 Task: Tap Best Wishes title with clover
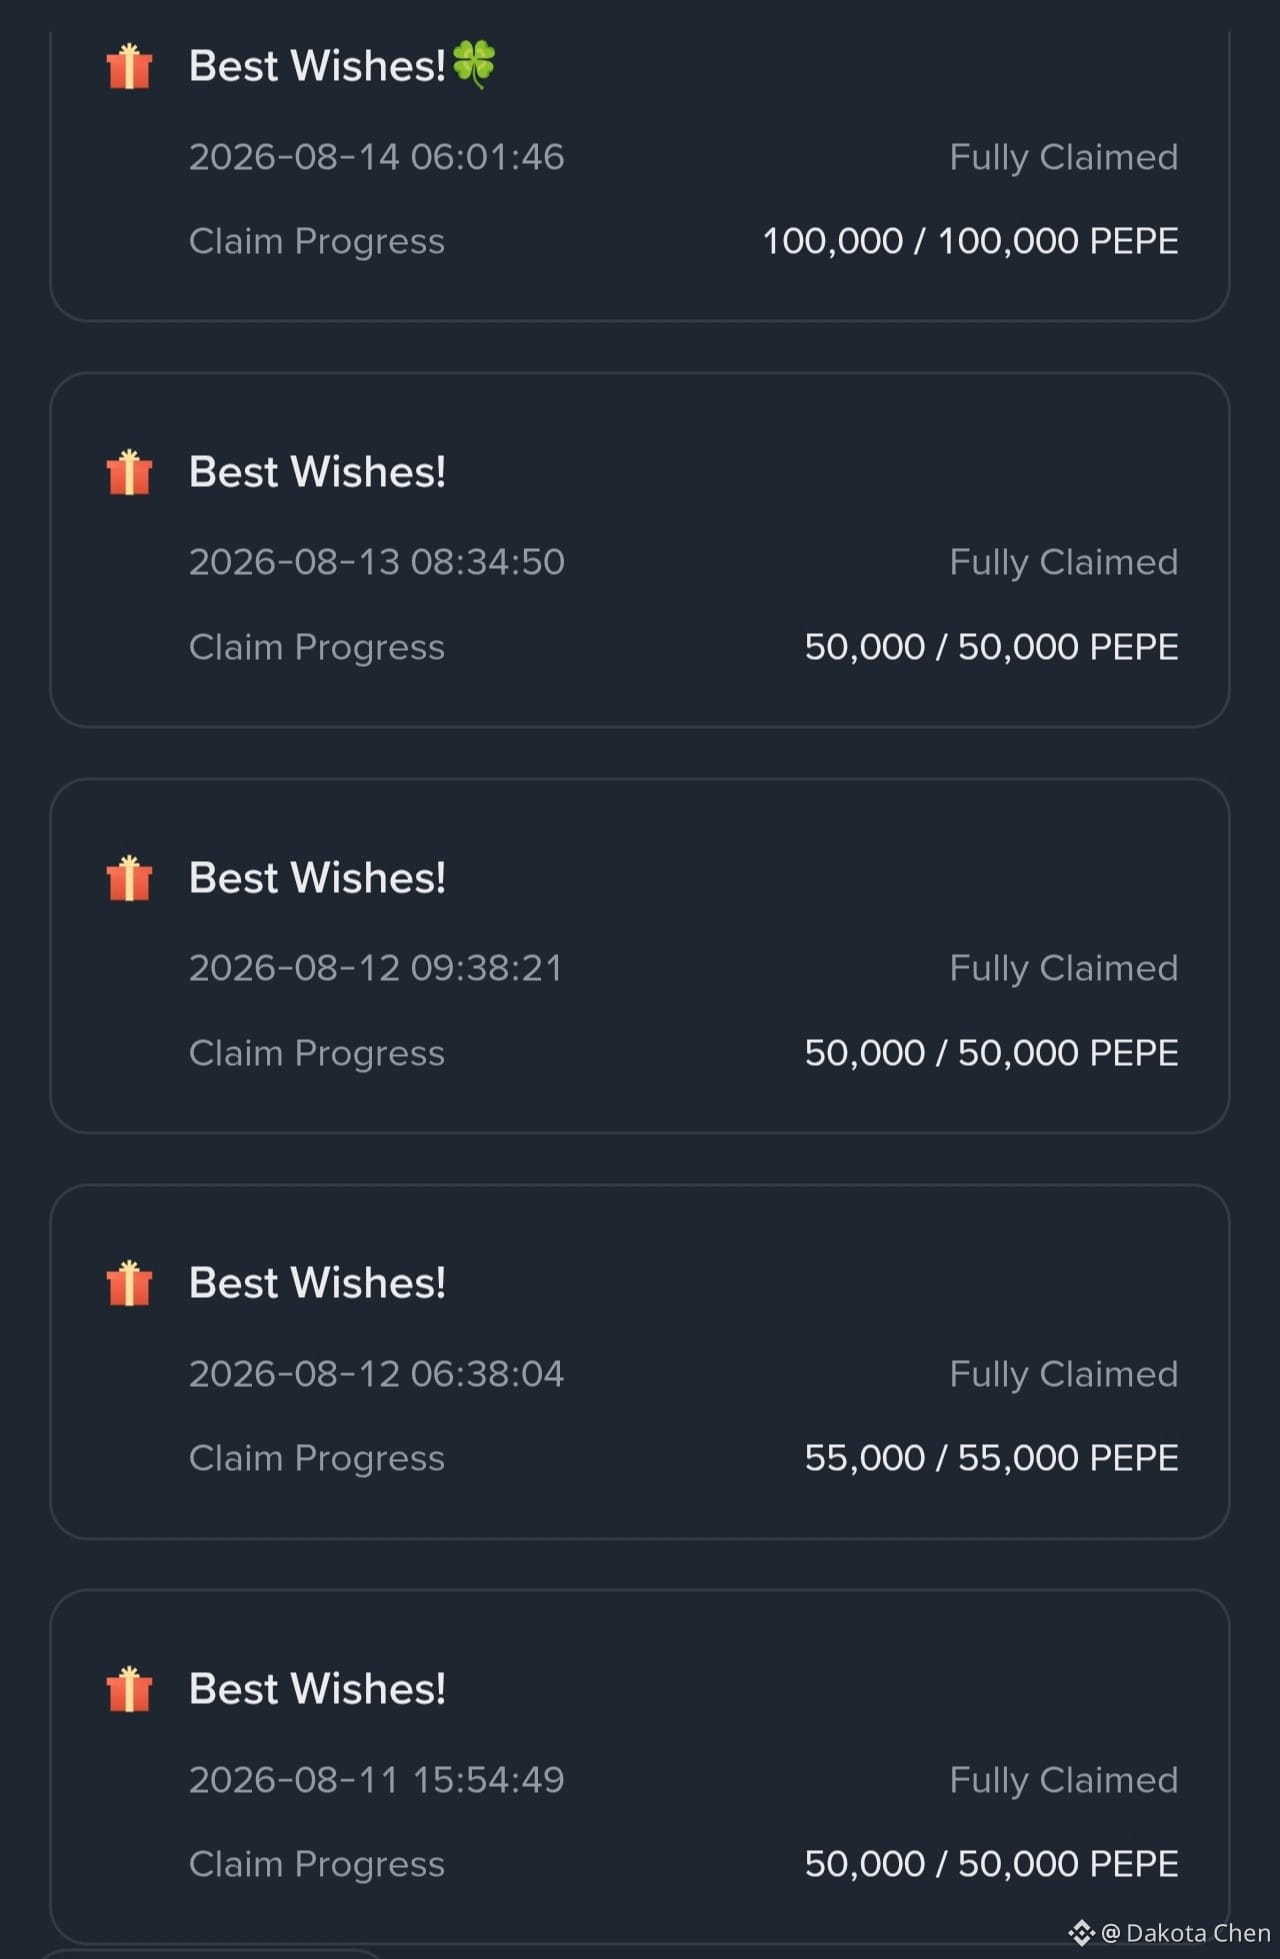click(x=342, y=66)
